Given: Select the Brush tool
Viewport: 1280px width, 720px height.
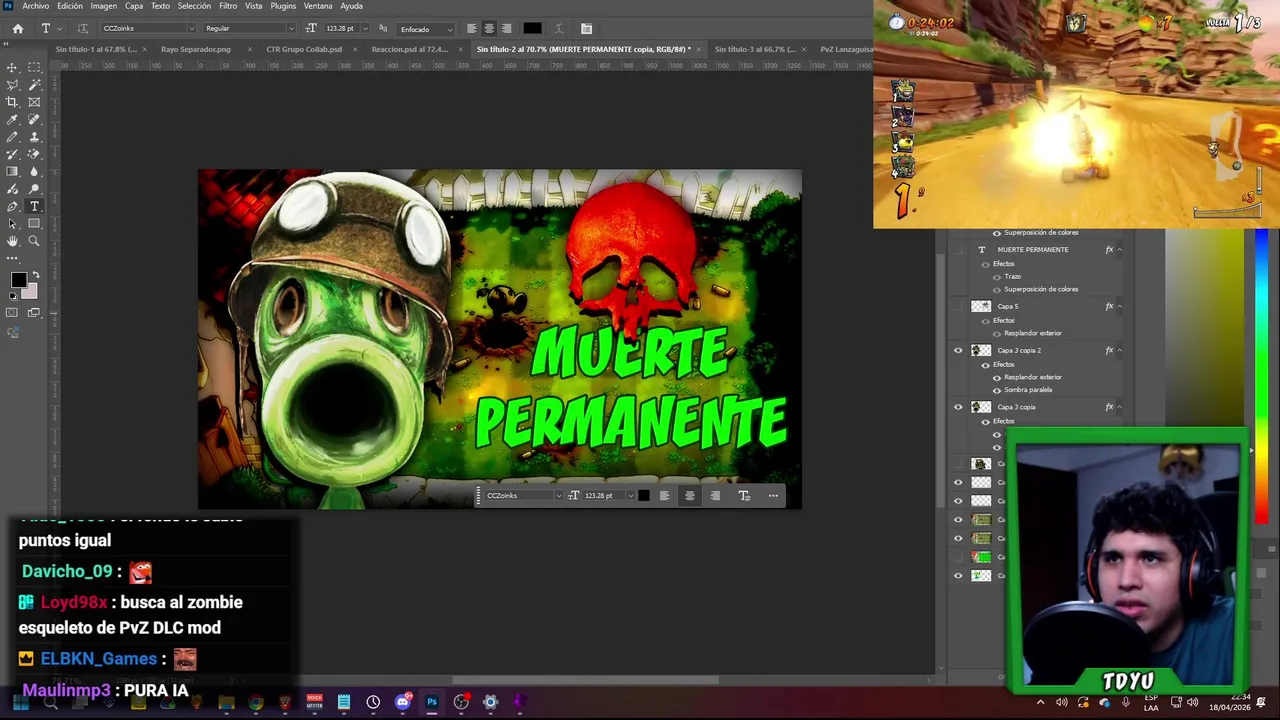Looking at the screenshot, I should [x=12, y=137].
